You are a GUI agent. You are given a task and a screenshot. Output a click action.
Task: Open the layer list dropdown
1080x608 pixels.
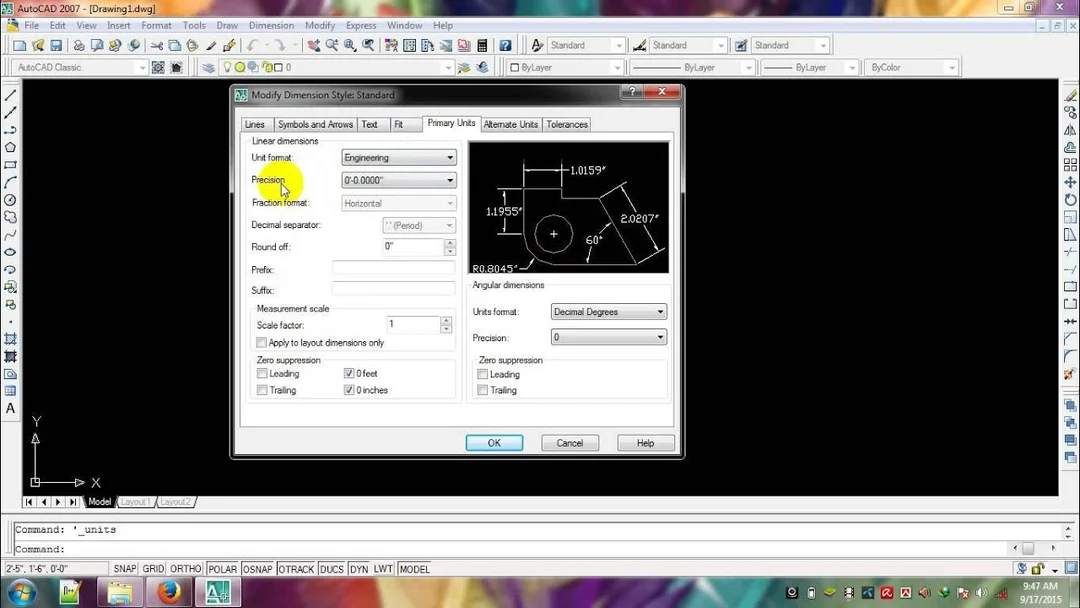click(x=336, y=67)
